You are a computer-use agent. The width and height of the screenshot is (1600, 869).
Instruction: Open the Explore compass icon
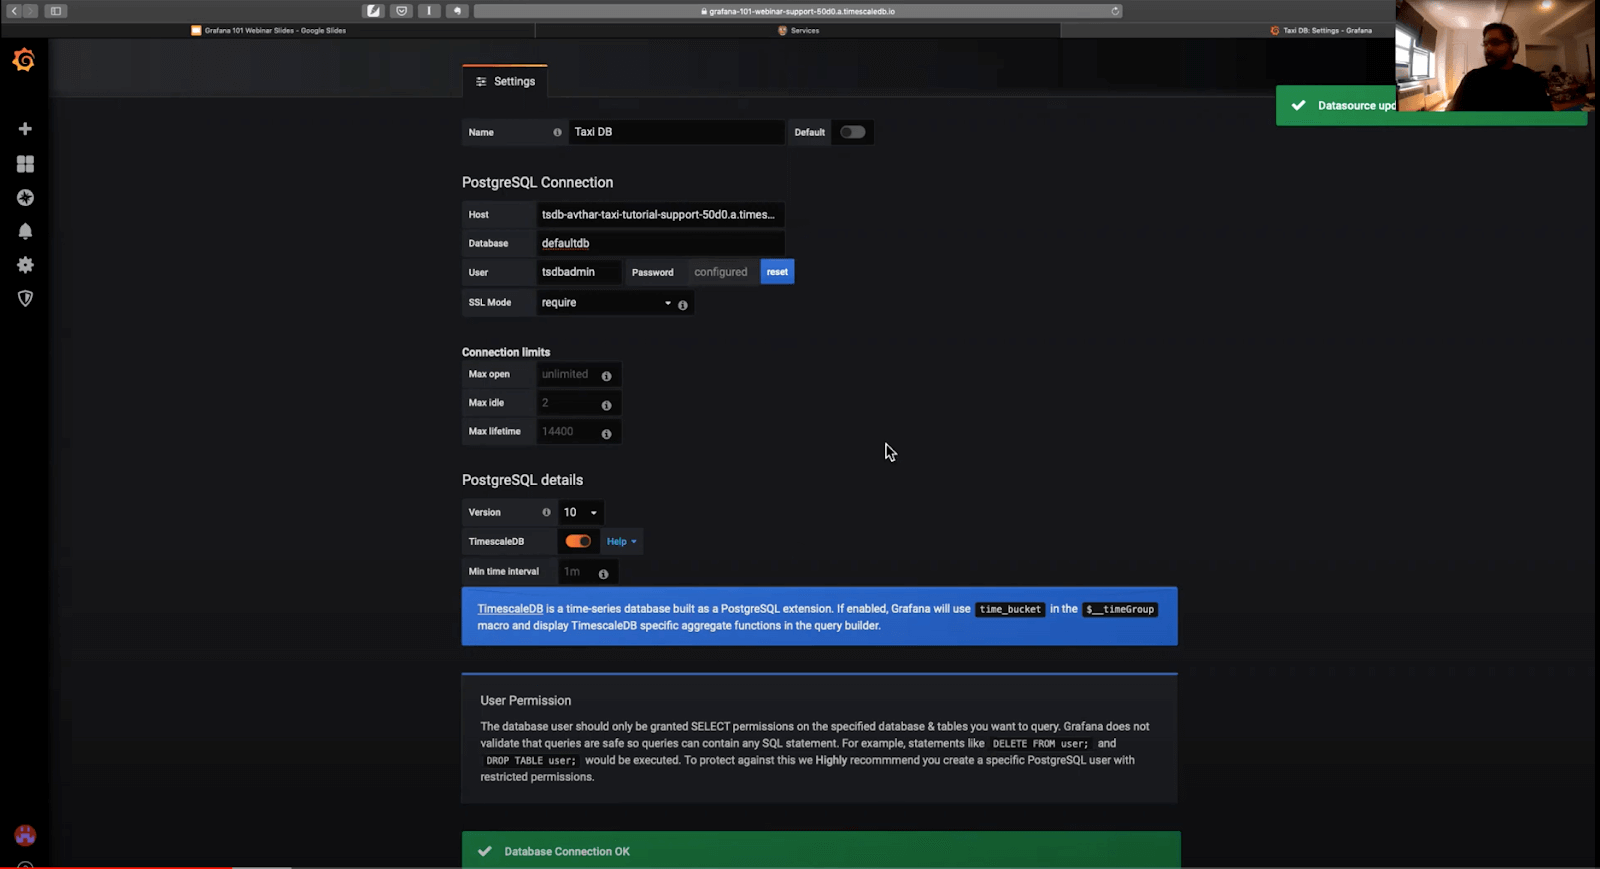(25, 198)
